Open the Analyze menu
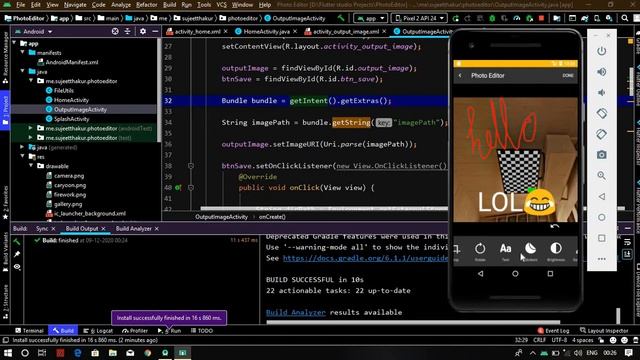Viewport: 640px width, 360px height. point(121,5)
